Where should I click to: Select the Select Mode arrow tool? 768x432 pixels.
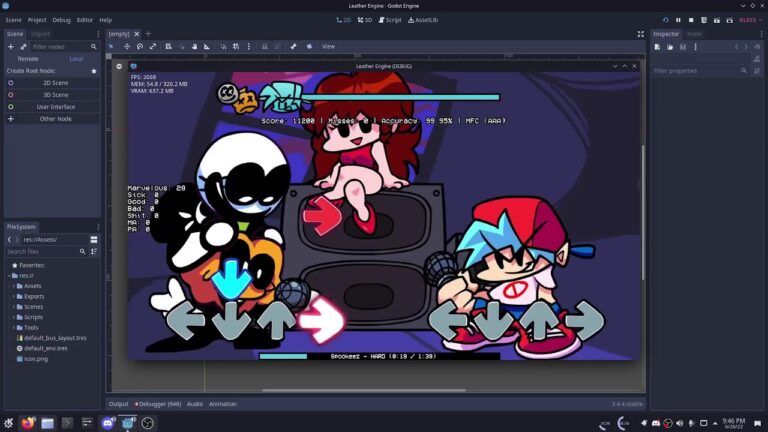[111, 47]
